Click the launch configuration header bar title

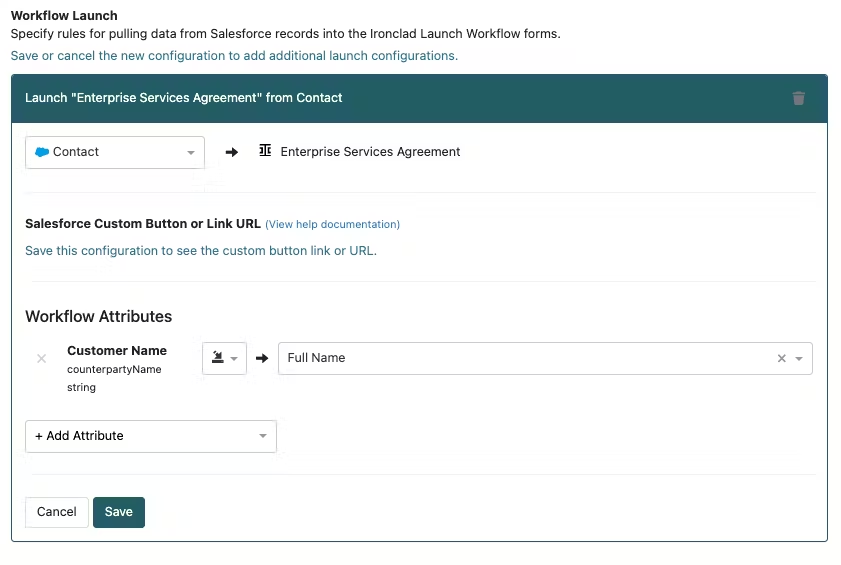183,98
